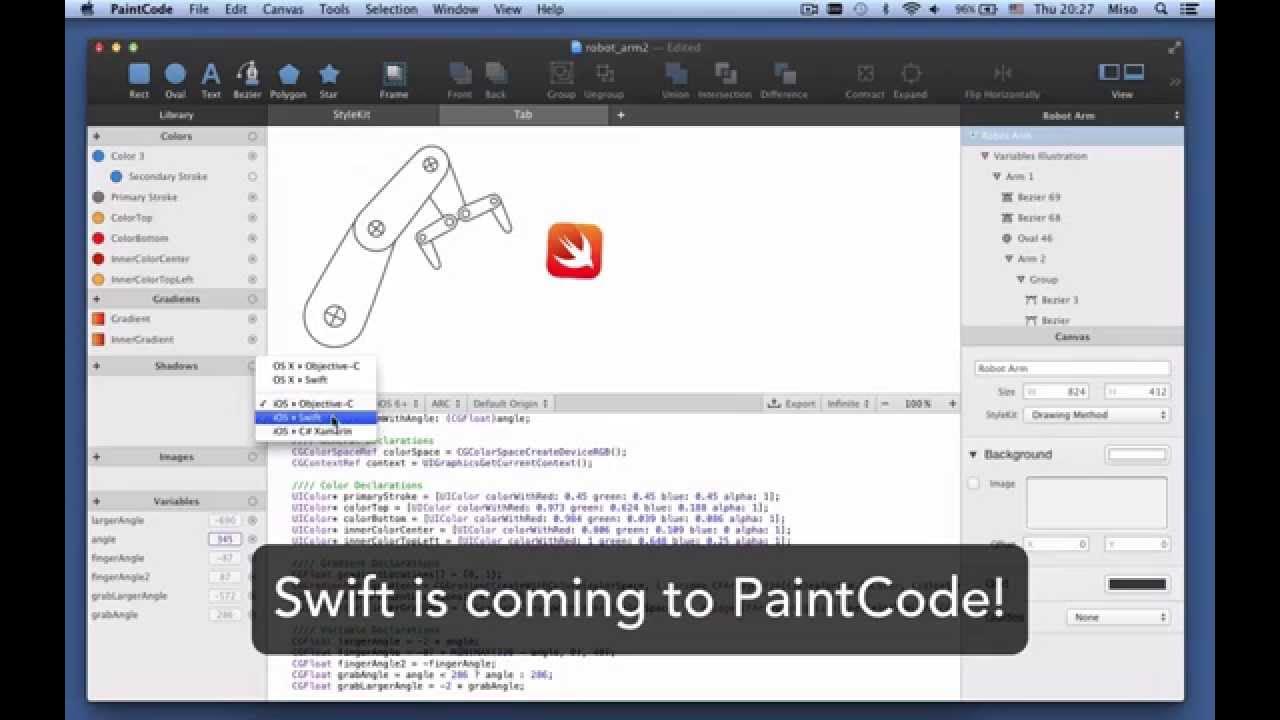The image size is (1280, 720).
Task: Click the Background color swatch
Action: [x=1137, y=454]
